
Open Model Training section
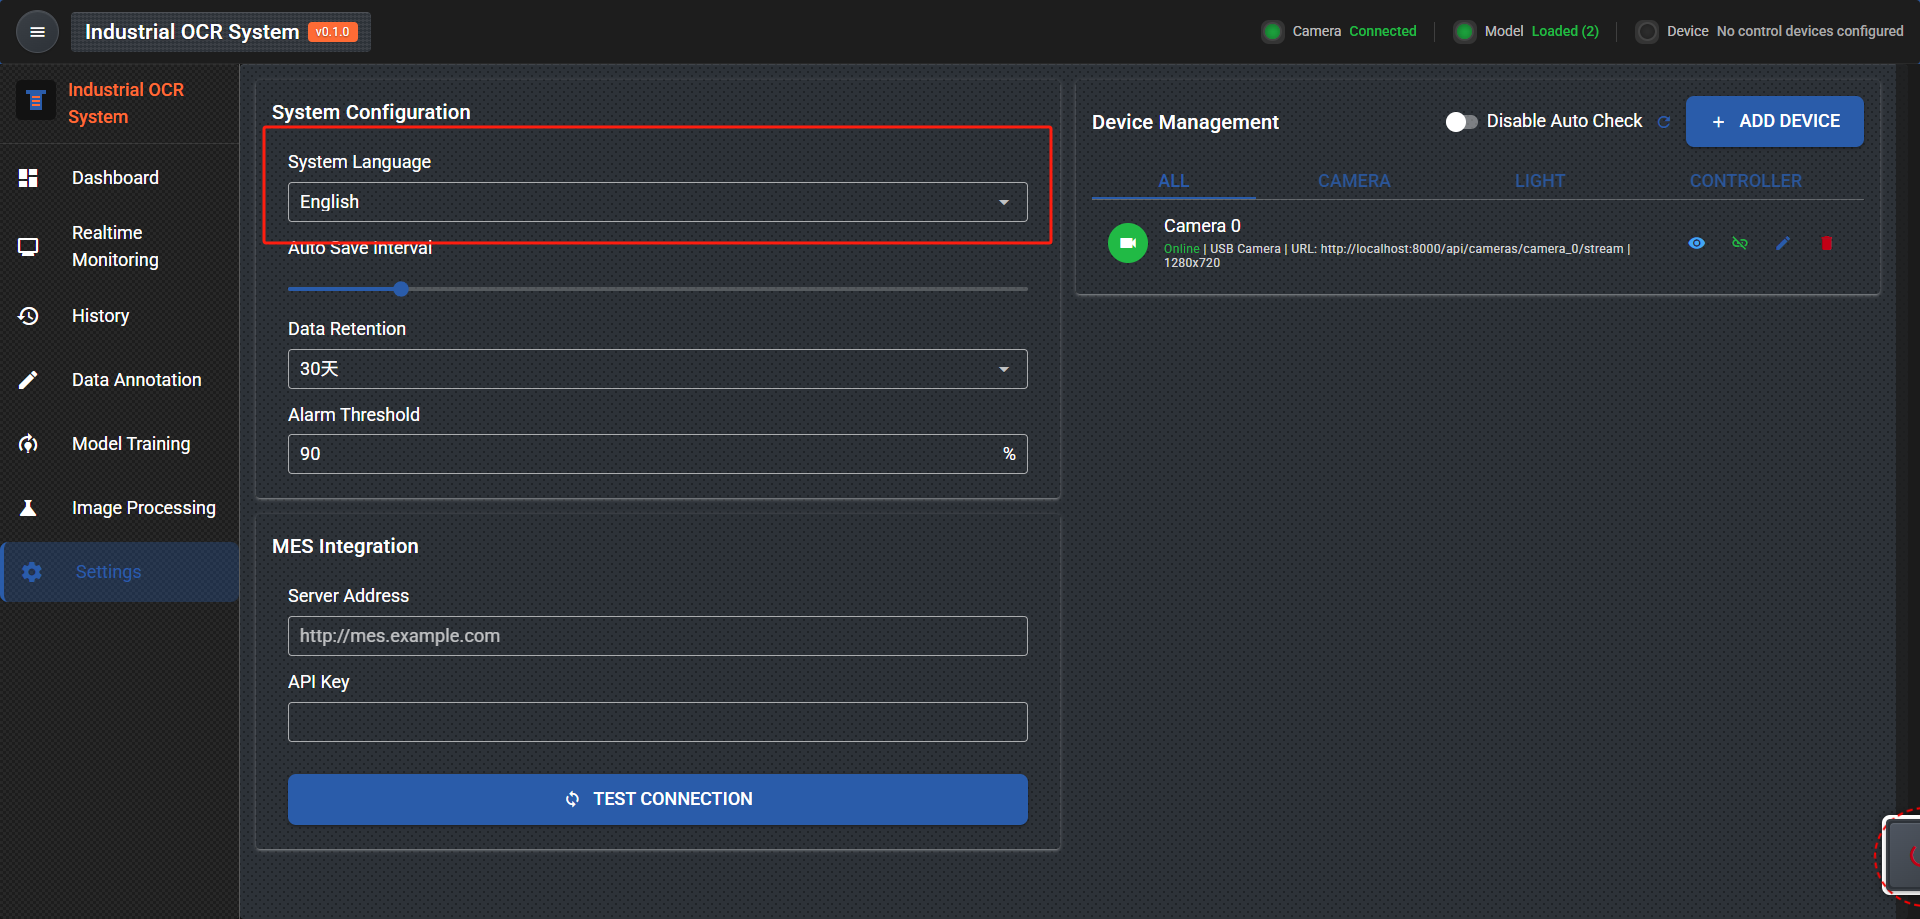120,444
